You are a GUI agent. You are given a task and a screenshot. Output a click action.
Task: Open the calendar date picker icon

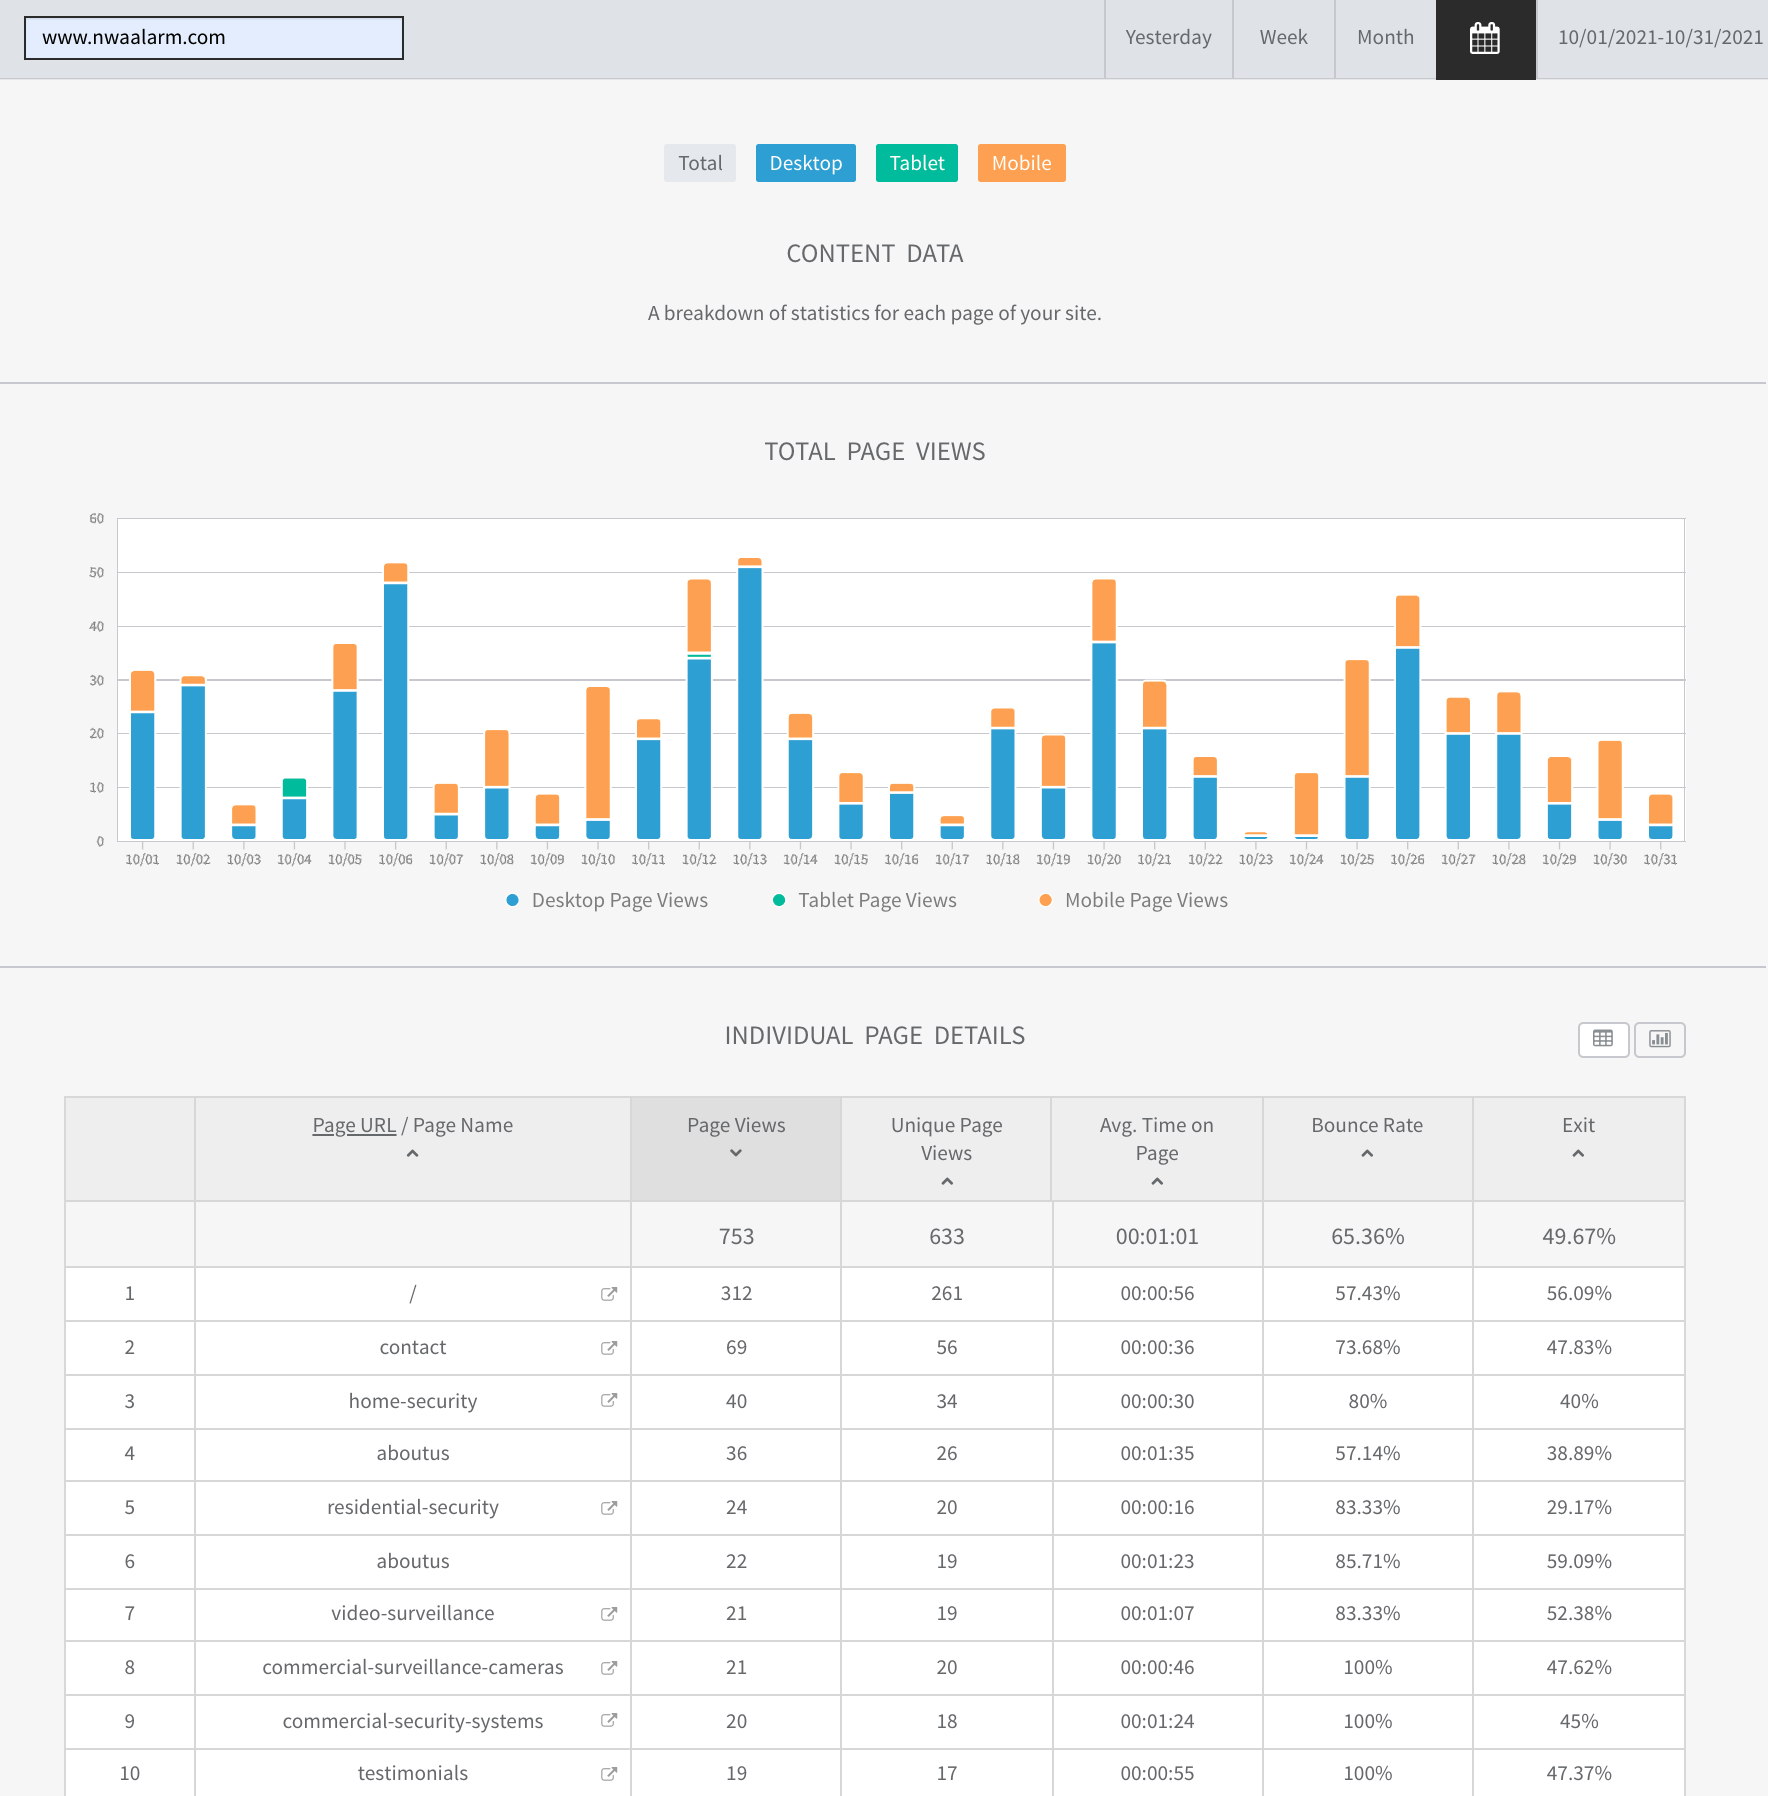pyautogui.click(x=1485, y=39)
